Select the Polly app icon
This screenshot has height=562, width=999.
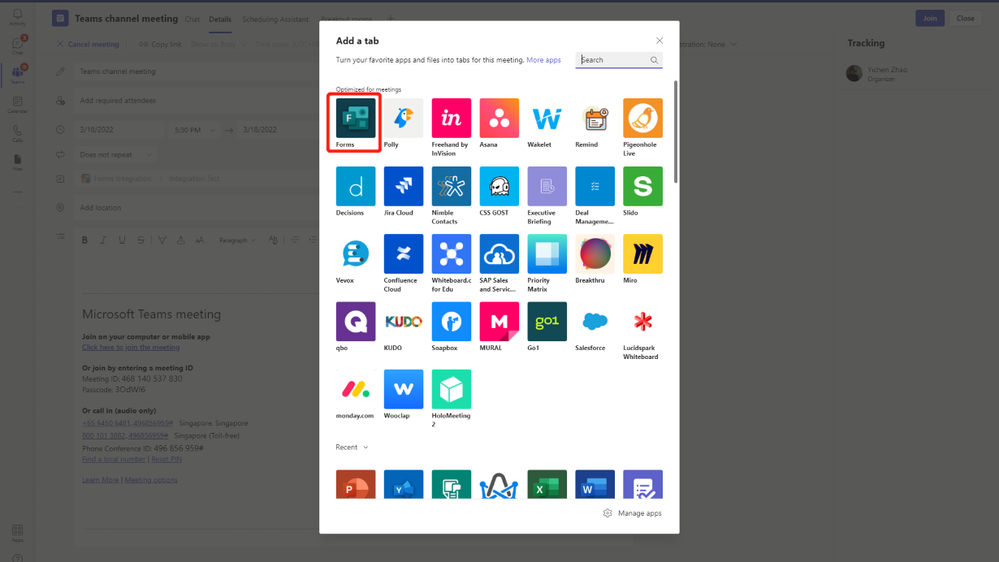(403, 119)
